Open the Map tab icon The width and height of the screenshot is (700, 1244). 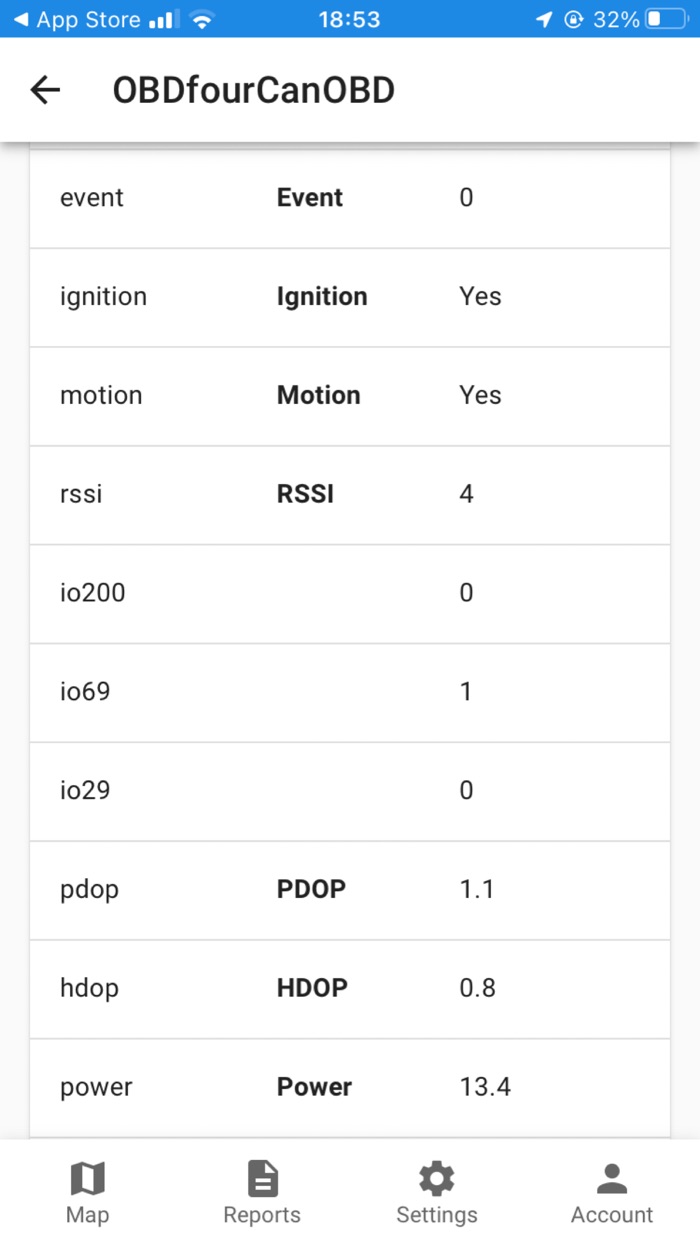[x=88, y=1179]
